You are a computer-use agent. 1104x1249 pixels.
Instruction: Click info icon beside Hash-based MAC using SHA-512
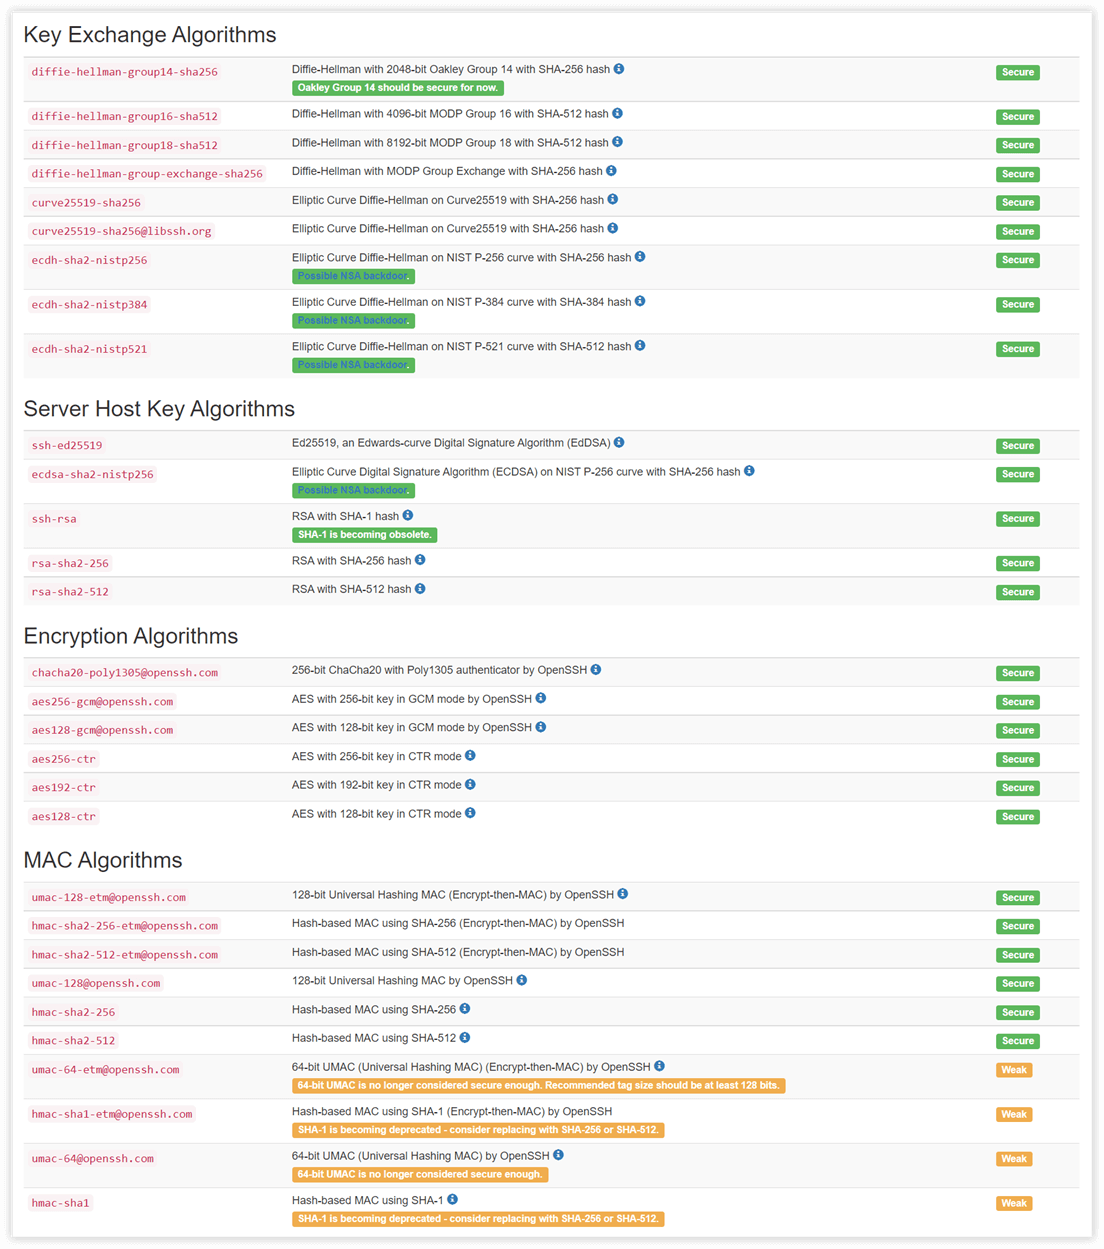(465, 1038)
